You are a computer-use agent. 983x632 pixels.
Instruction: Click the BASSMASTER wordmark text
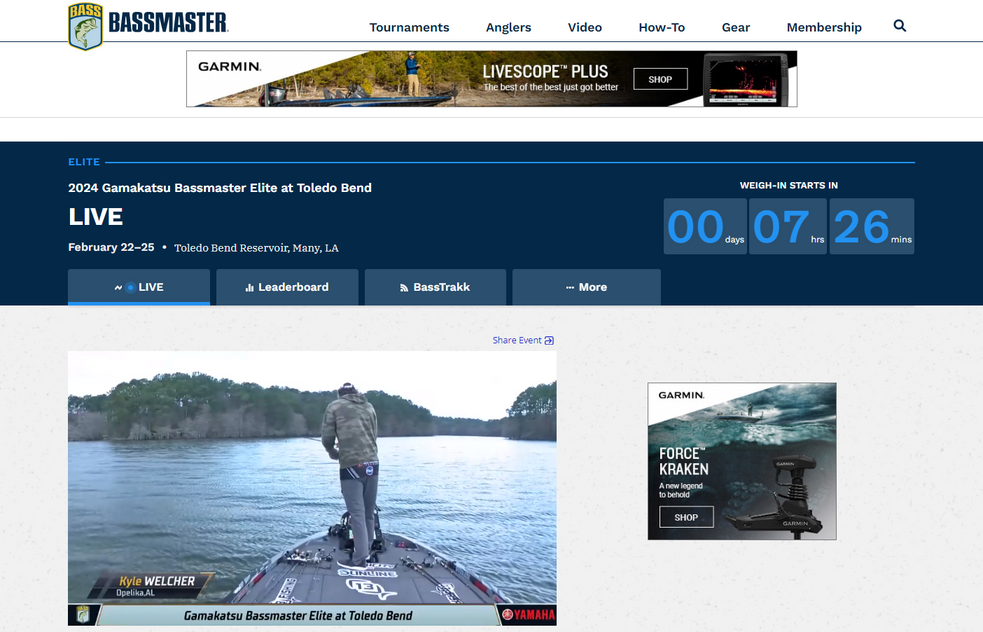[168, 23]
